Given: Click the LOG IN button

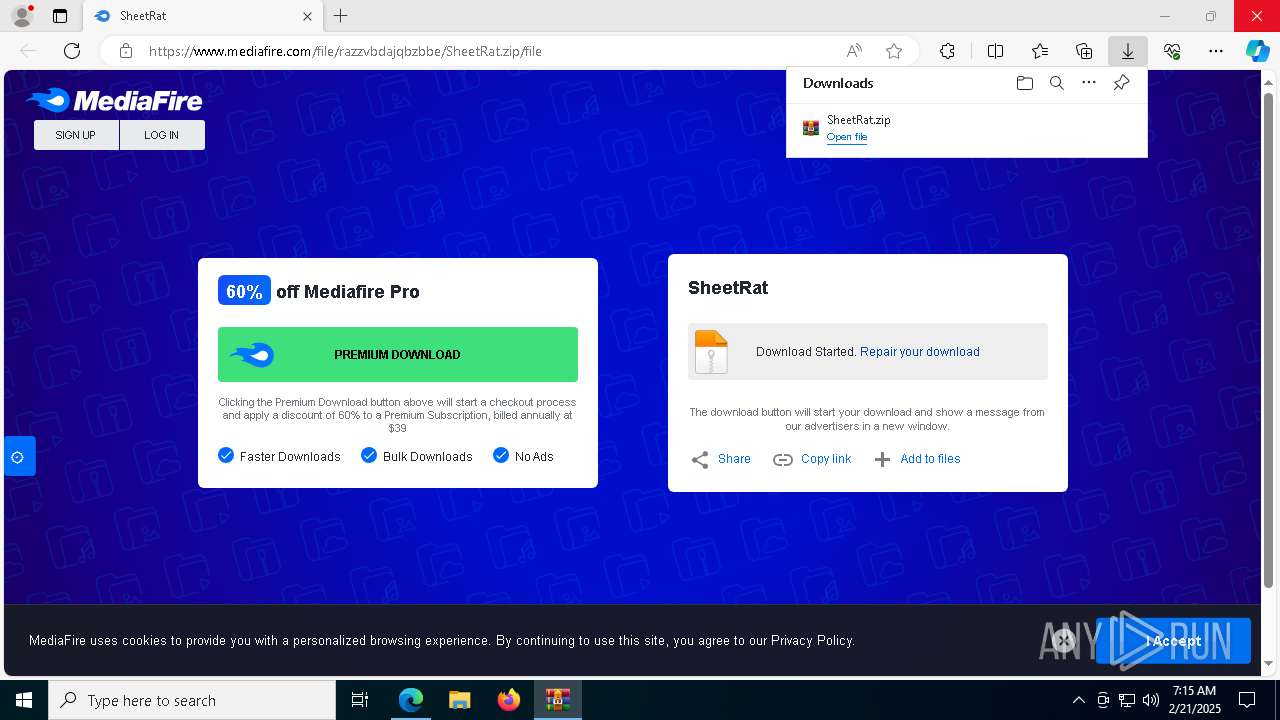Looking at the screenshot, I should (x=162, y=135).
